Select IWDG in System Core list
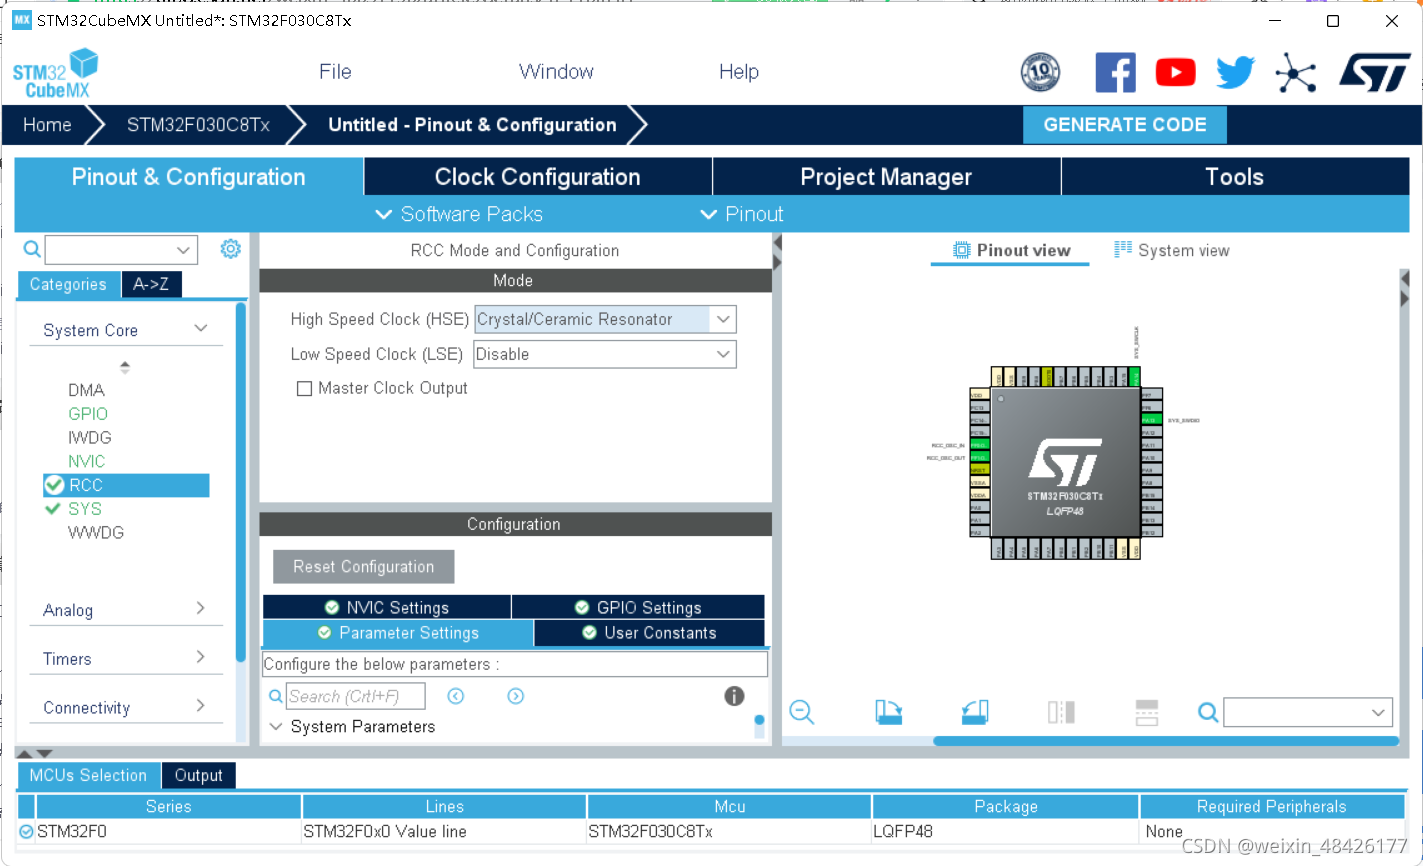The width and height of the screenshot is (1423, 866). pos(90,438)
